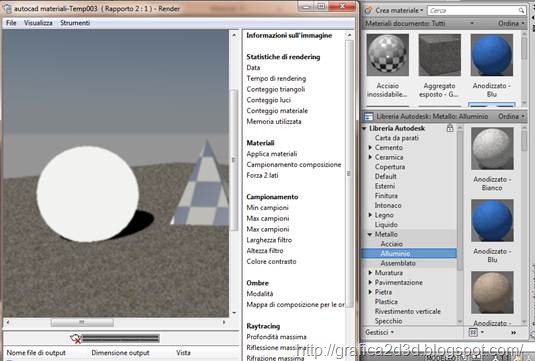Select Acciaio inossidabile checkered sphere thumbnail

click(388, 55)
